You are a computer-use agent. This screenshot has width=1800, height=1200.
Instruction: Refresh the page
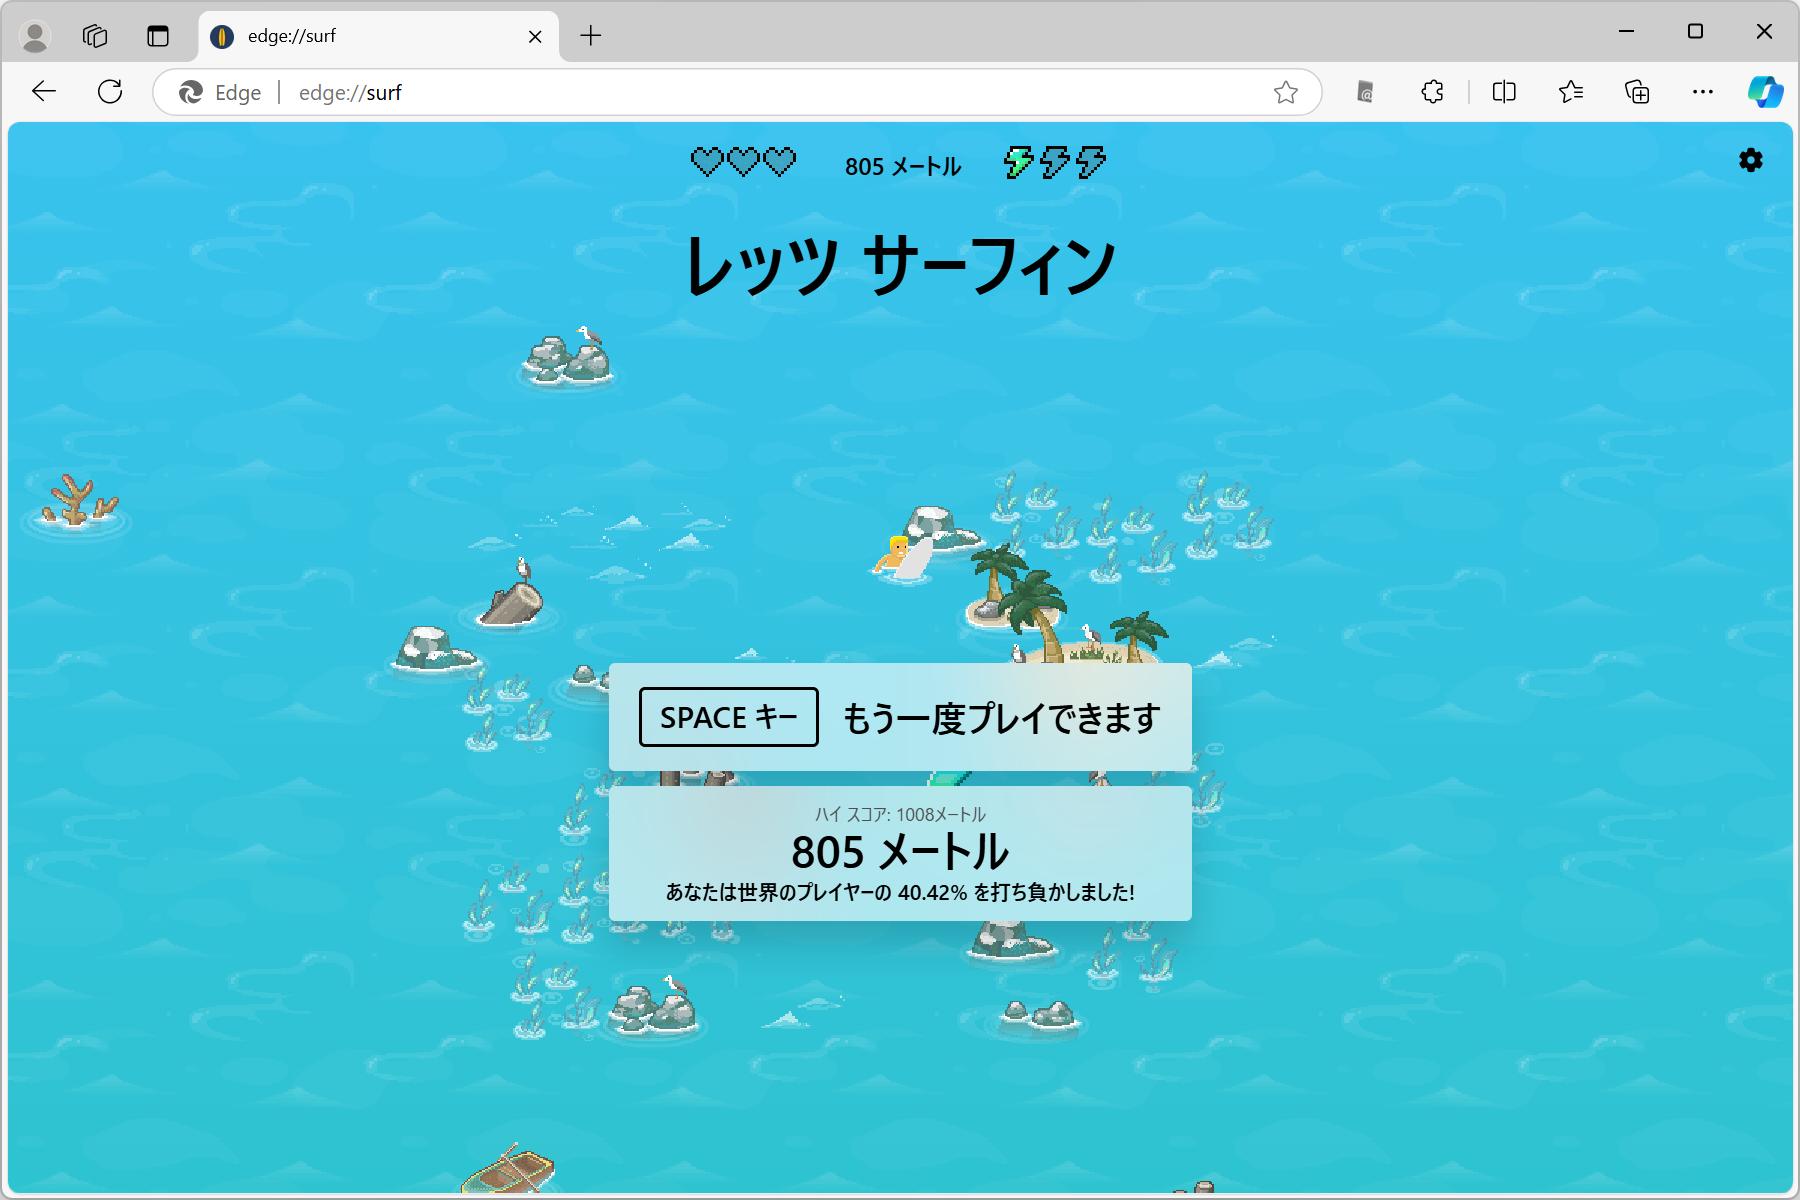[110, 92]
